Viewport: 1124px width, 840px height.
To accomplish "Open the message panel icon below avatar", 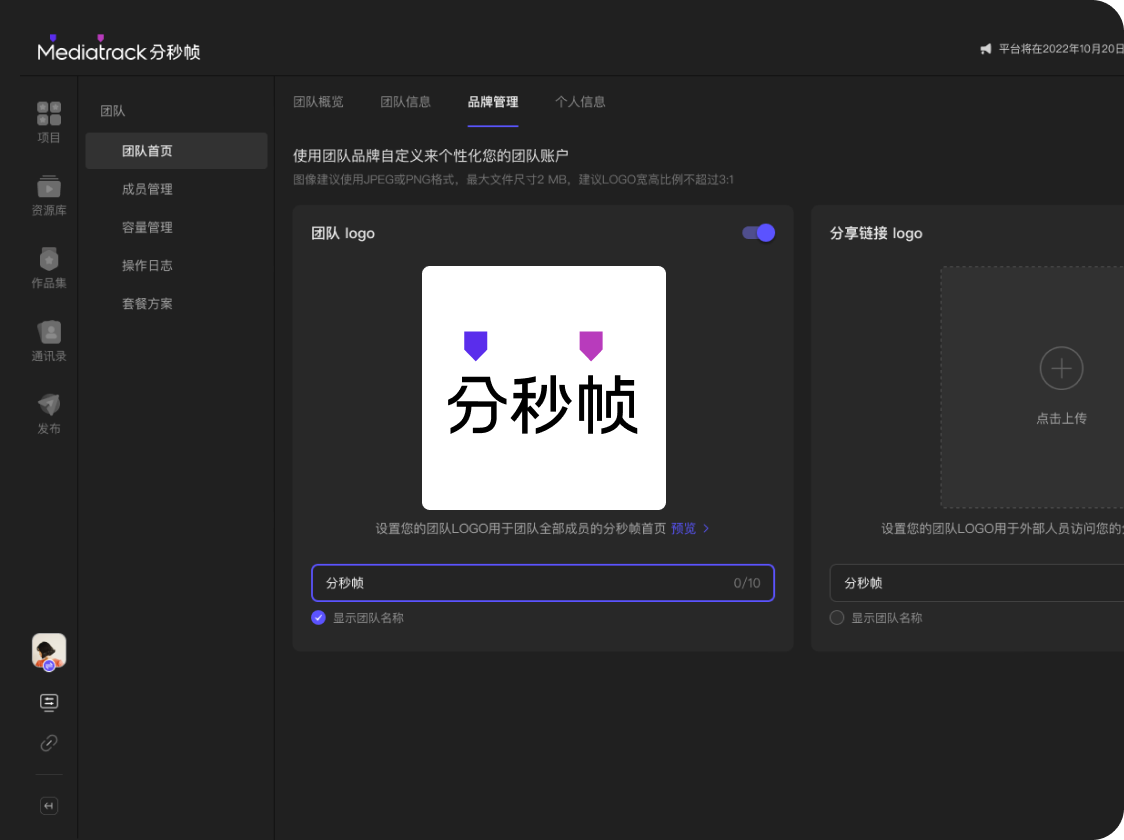I will pyautogui.click(x=49, y=702).
